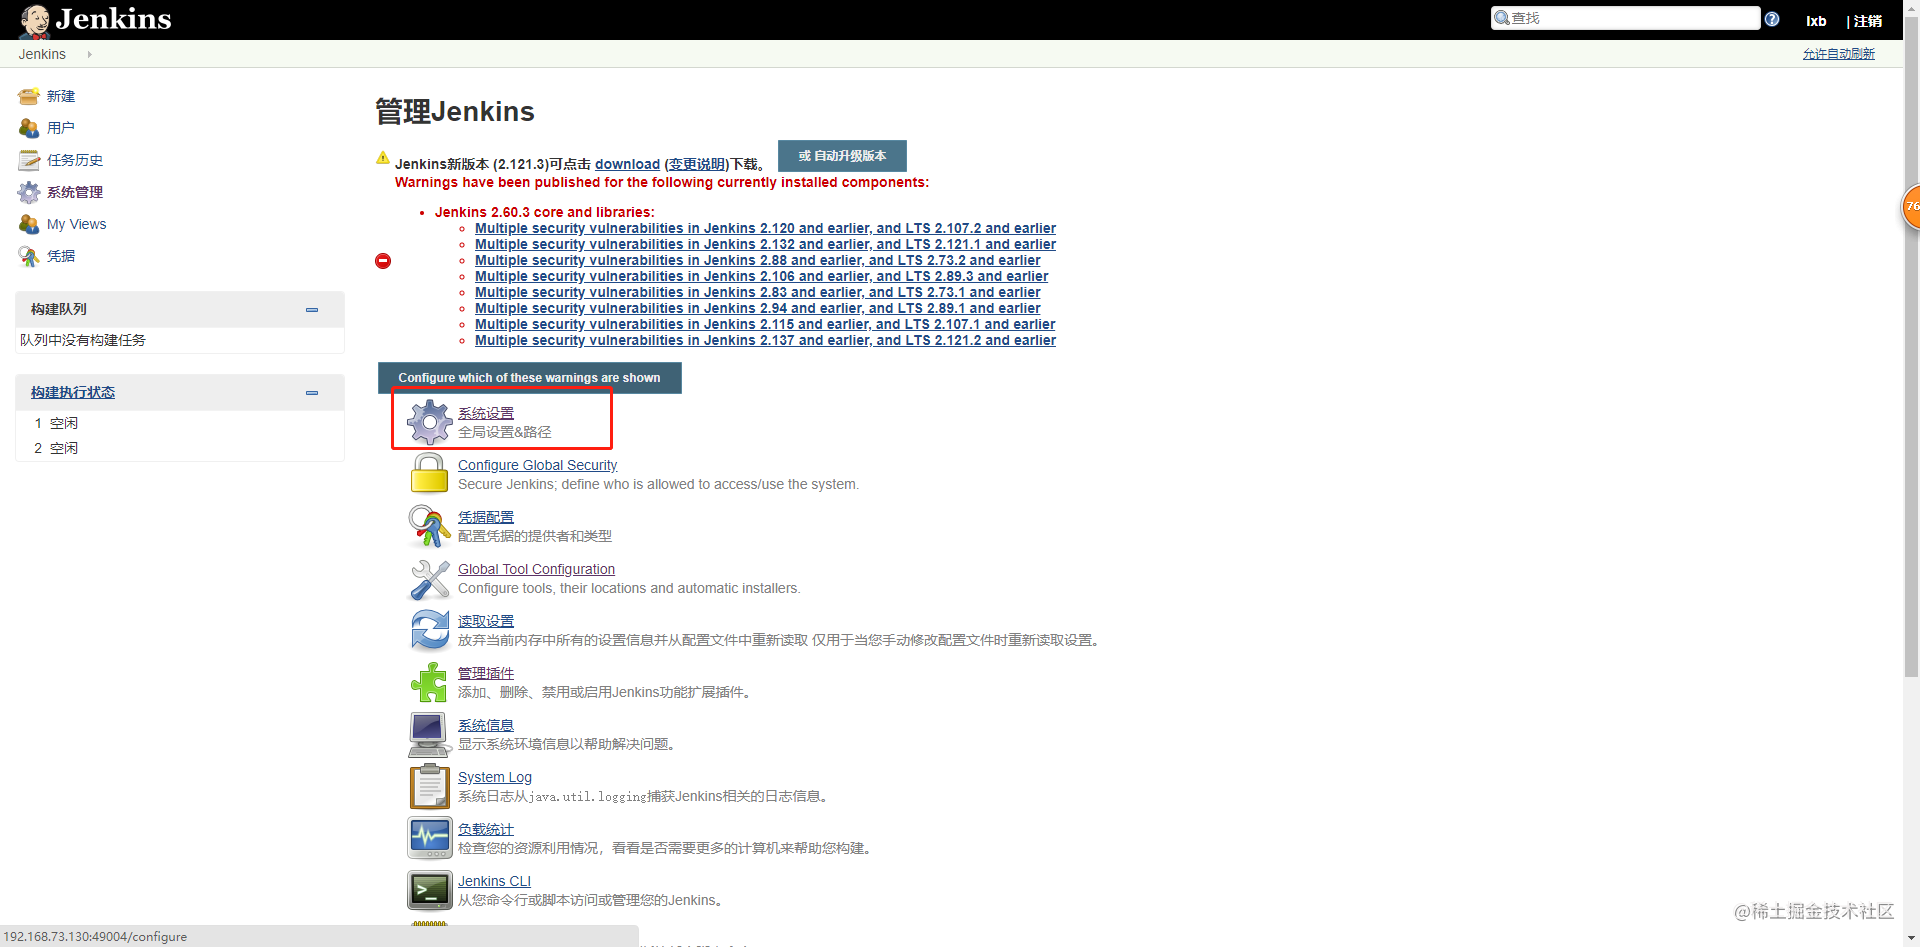Click the red stop warning icon
Viewport: 1920px width, 947px height.
[383, 261]
